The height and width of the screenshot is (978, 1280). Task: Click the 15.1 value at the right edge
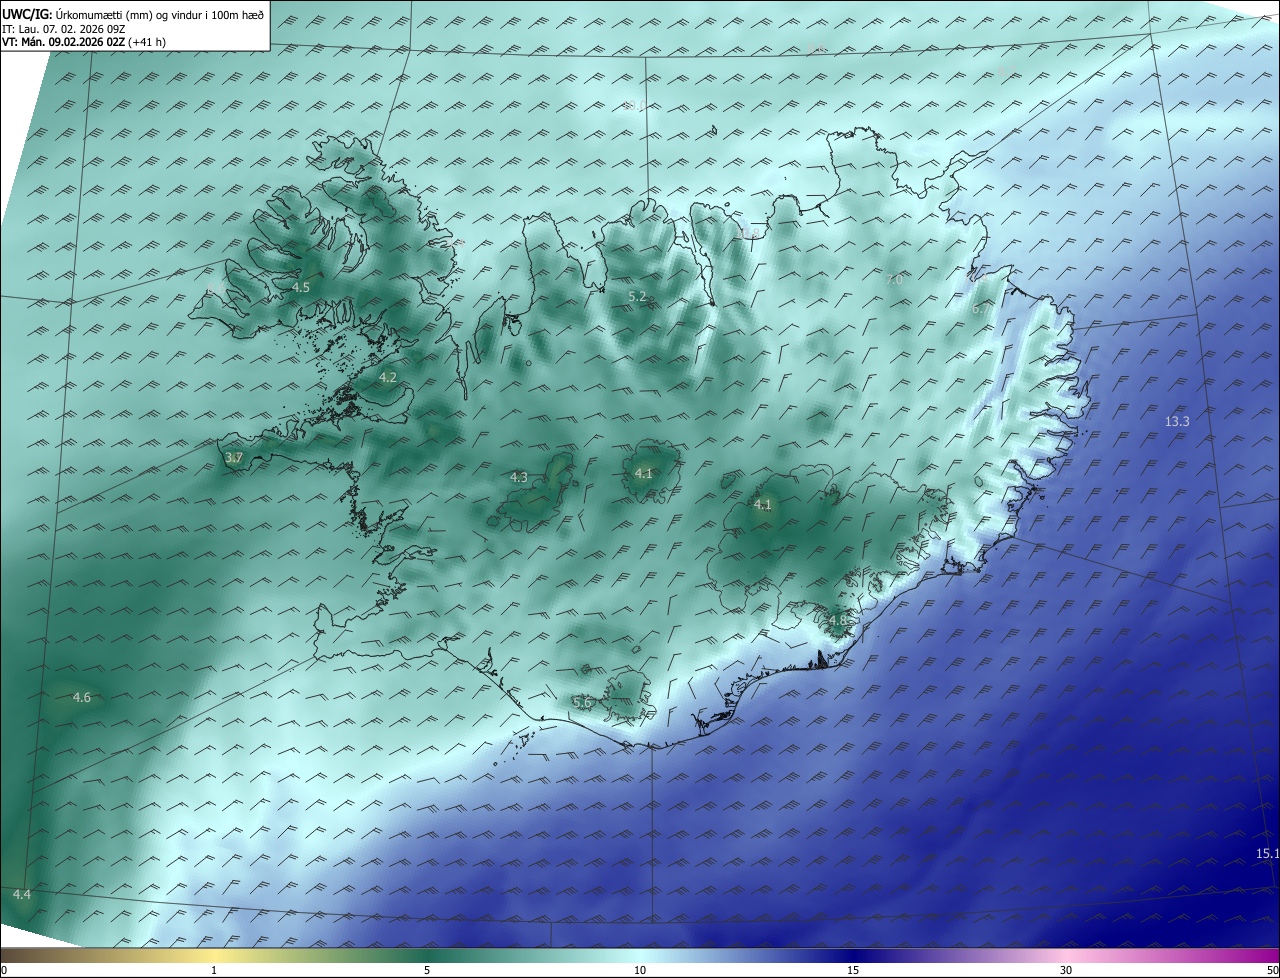[1267, 853]
